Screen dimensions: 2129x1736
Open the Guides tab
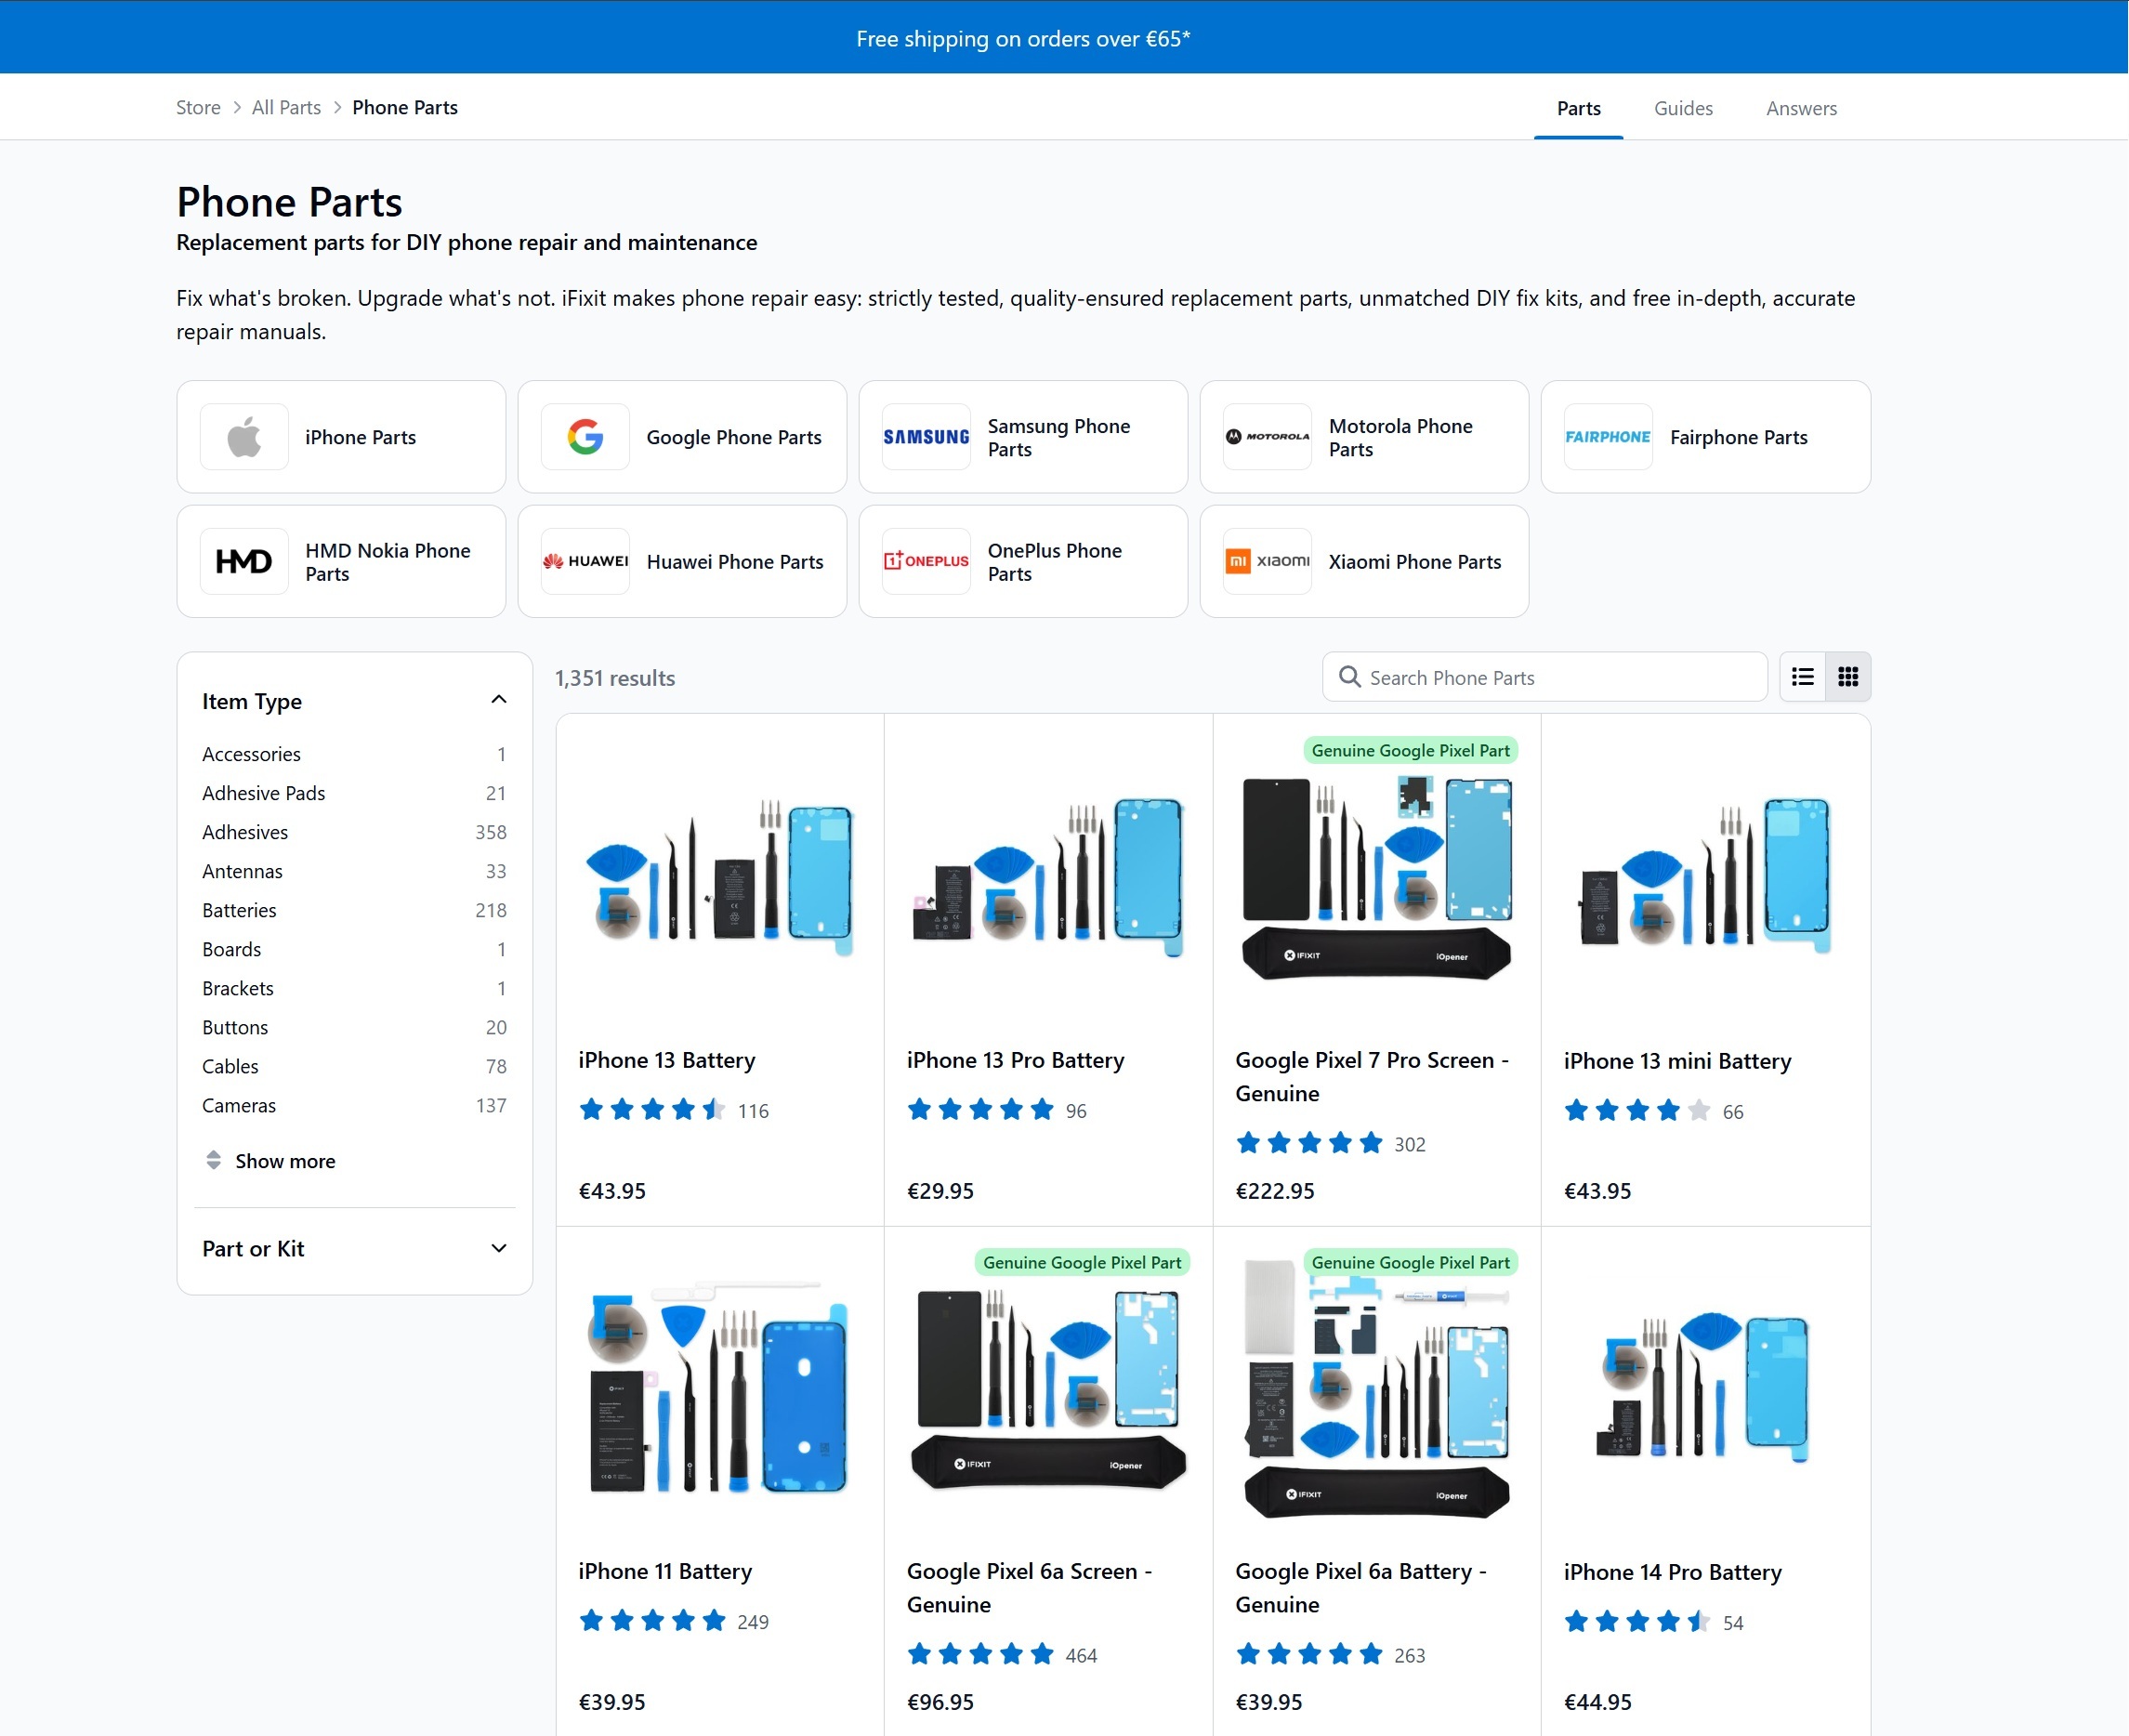click(1682, 108)
